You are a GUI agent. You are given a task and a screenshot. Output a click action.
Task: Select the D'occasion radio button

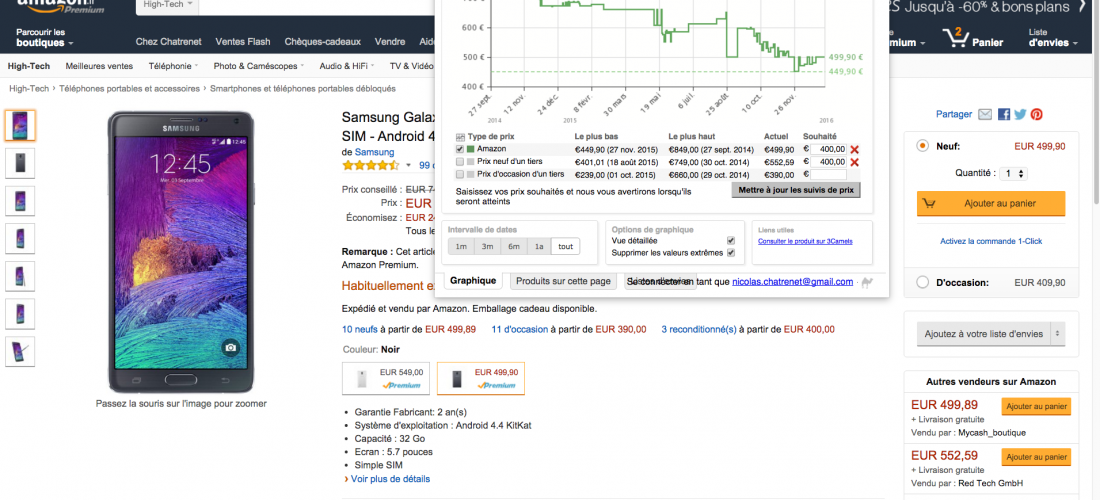click(923, 283)
